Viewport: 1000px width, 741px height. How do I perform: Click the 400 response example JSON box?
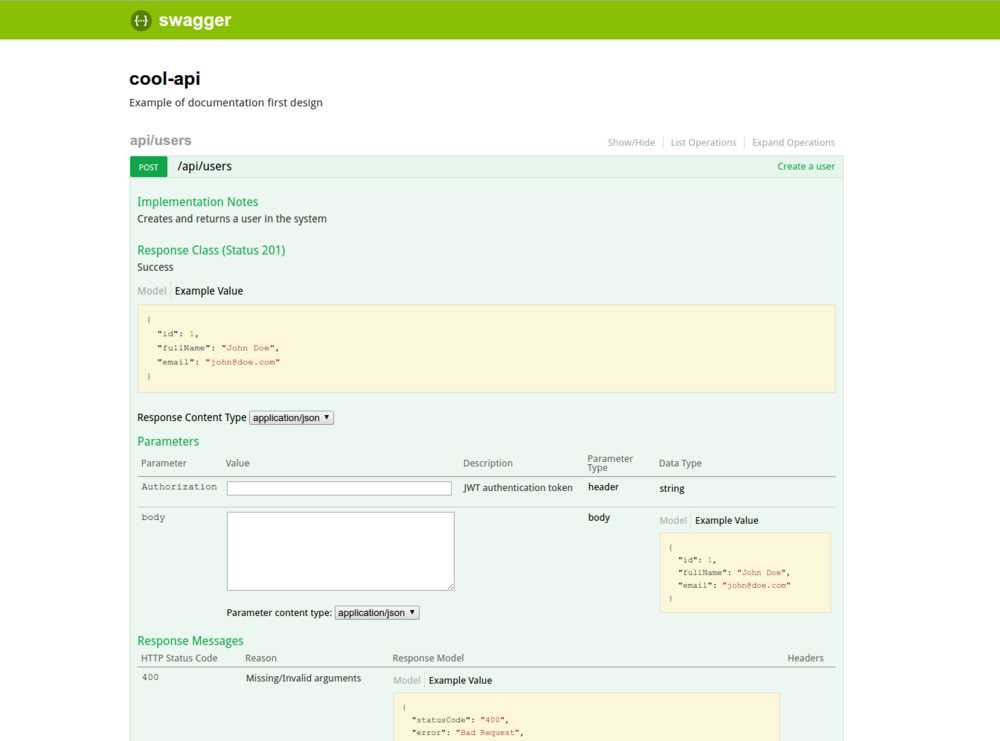(x=586, y=717)
